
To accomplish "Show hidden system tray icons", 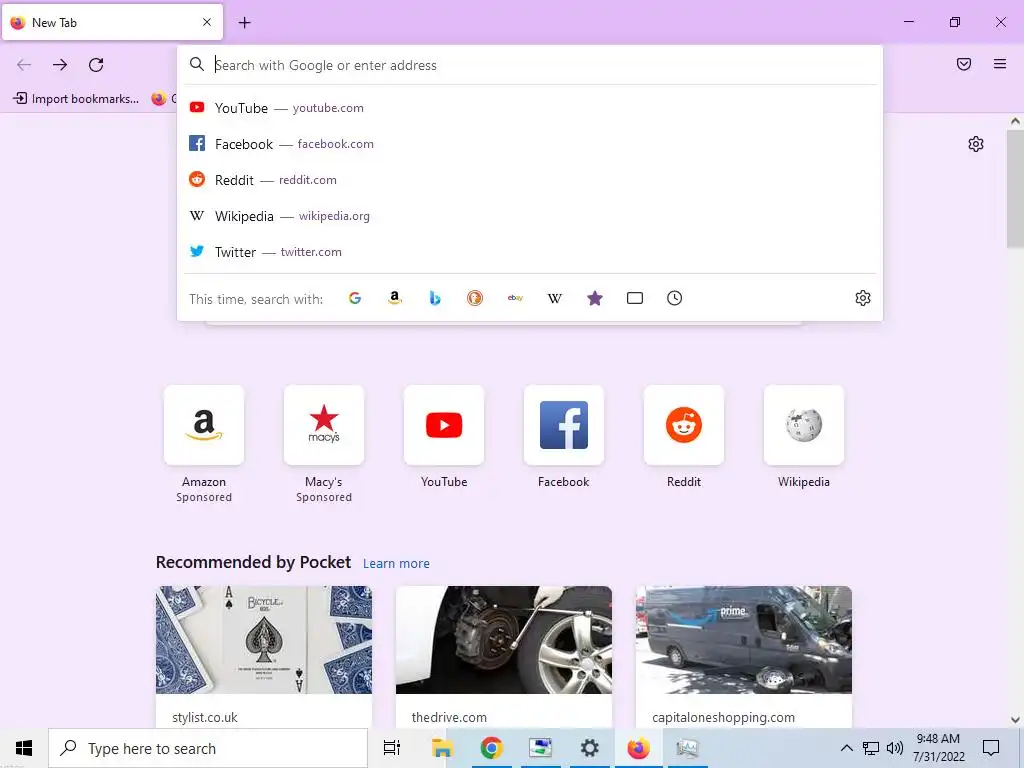I will tap(846, 748).
